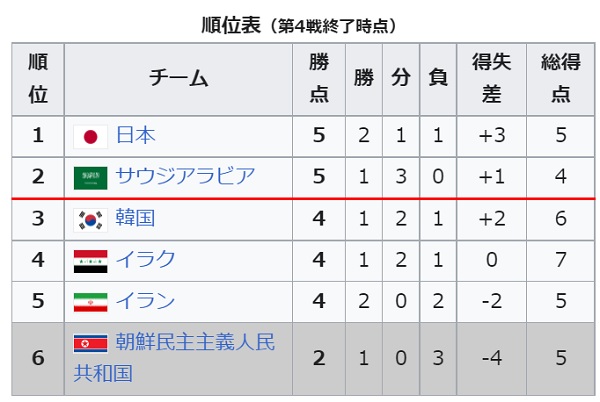Click the South Korea flag icon
The width and height of the screenshot is (600, 402).
pos(90,220)
